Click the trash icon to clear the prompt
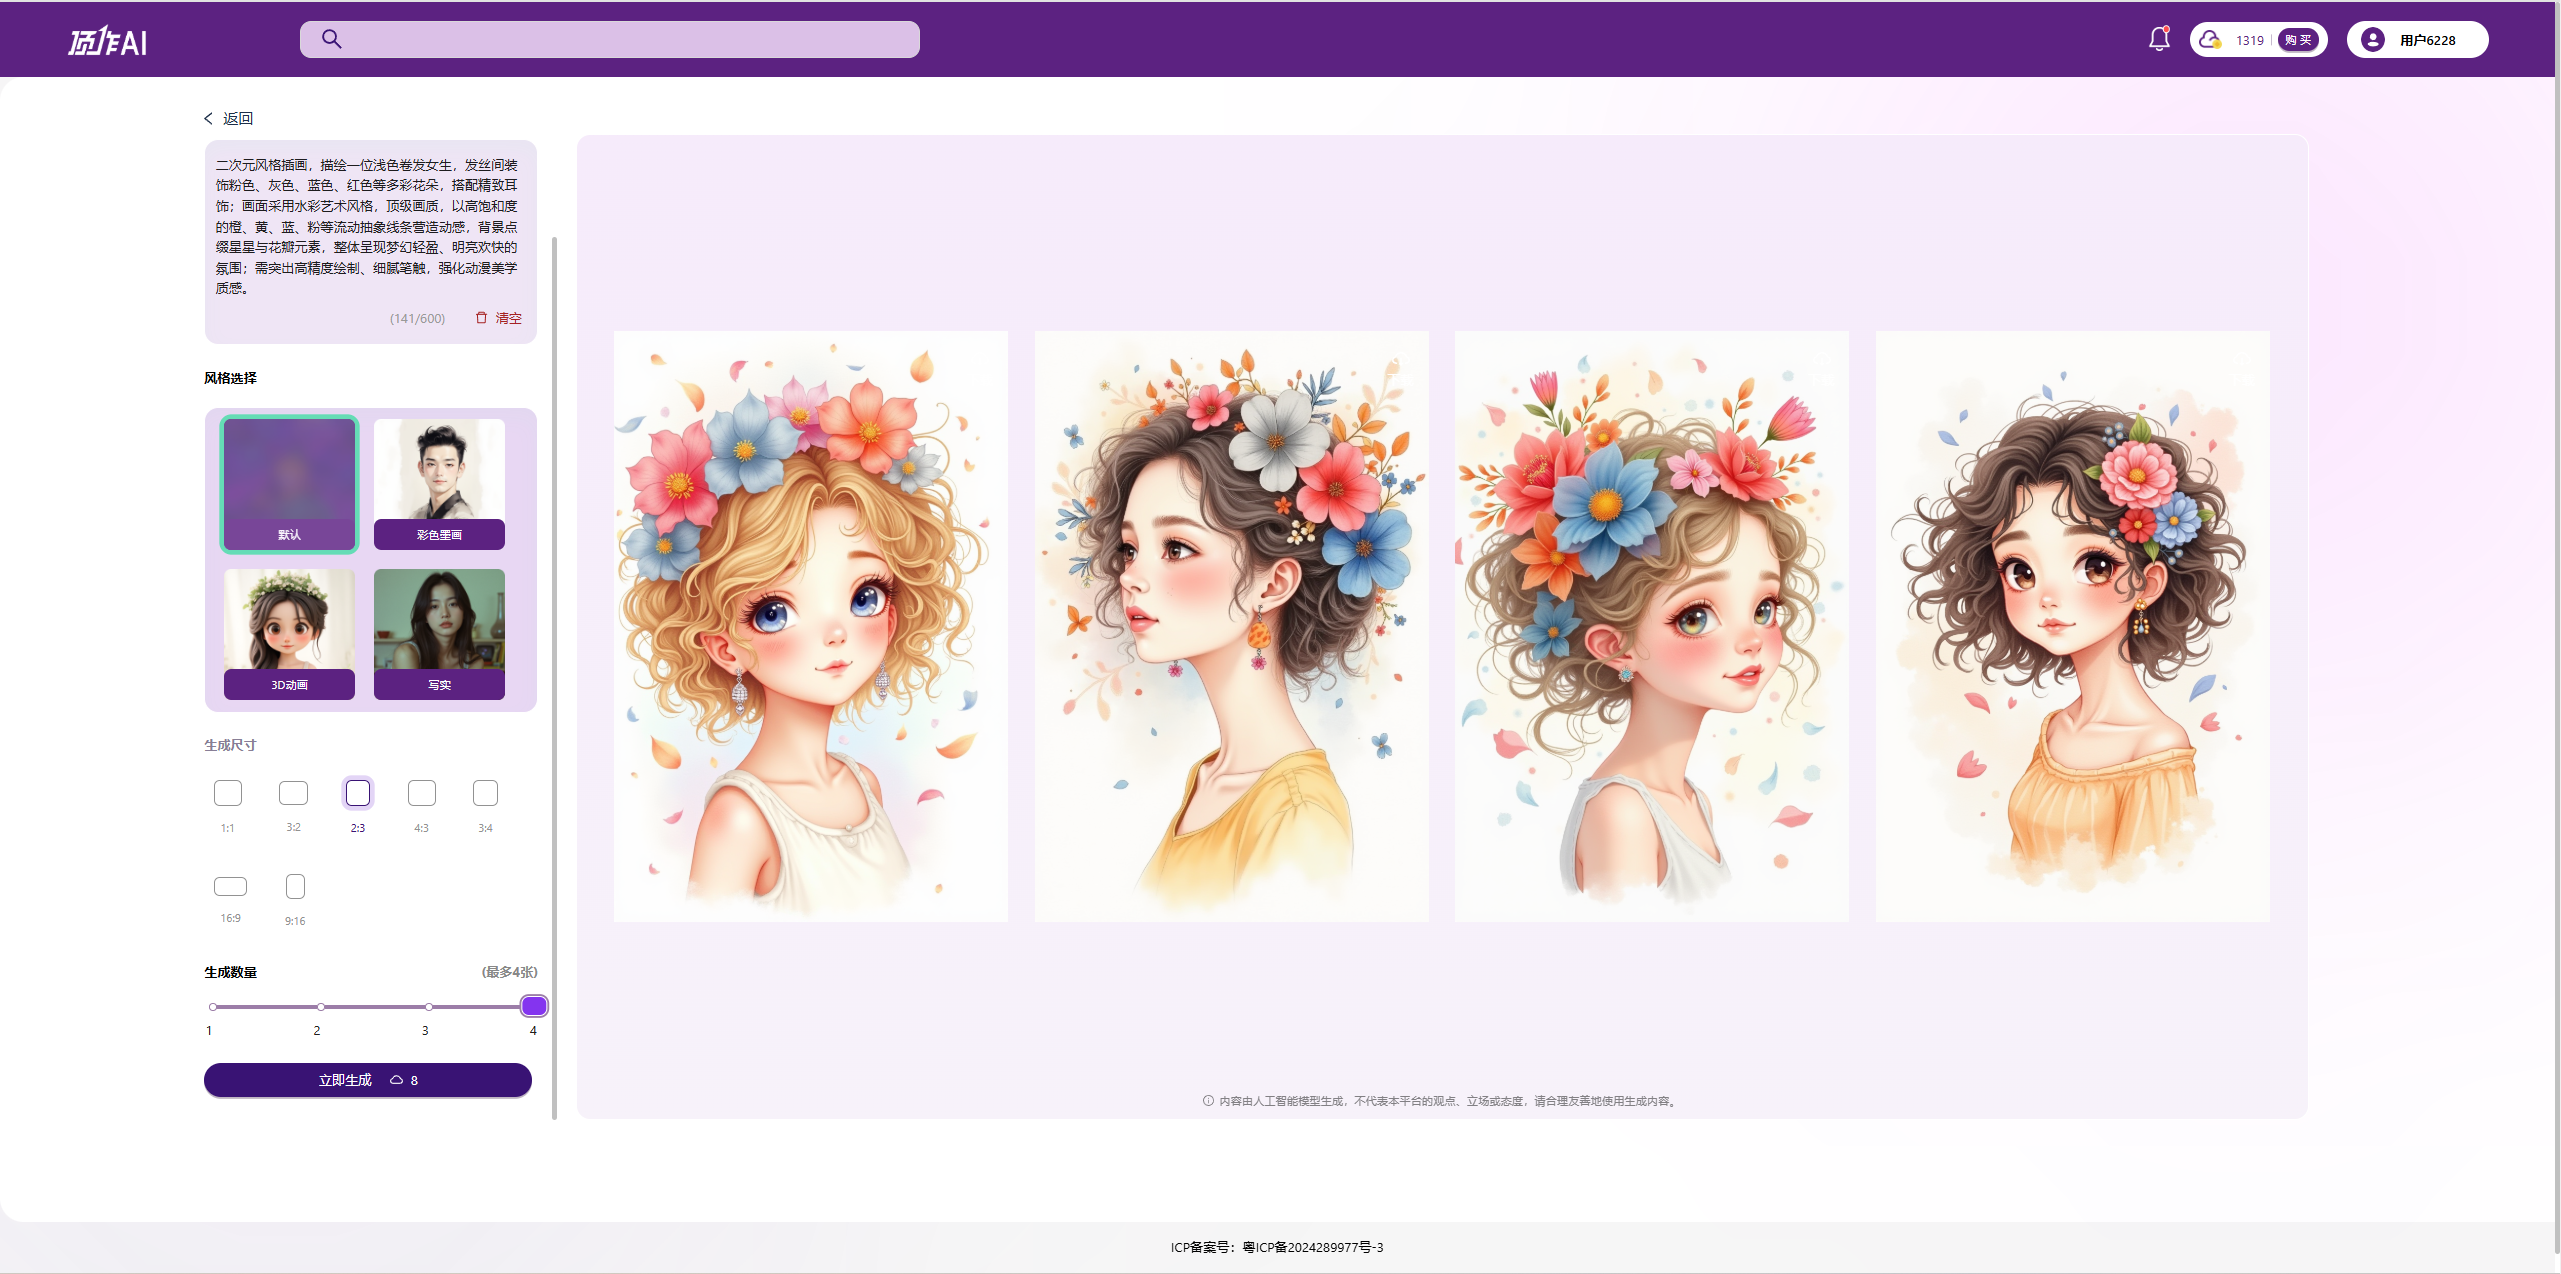Viewport: 2561px width, 1274px height. [x=481, y=318]
